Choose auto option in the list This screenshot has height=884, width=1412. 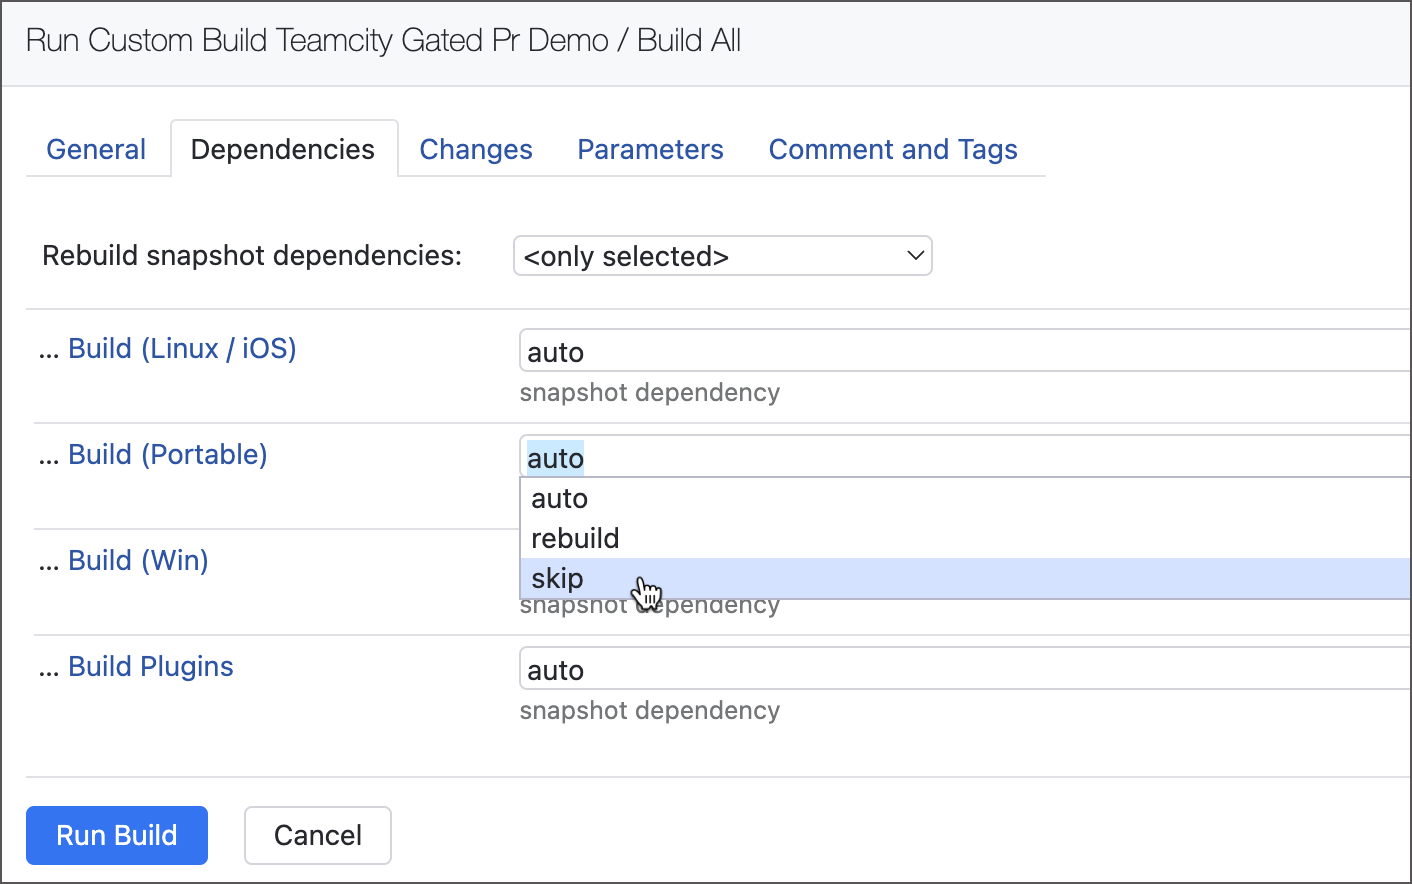tap(560, 499)
